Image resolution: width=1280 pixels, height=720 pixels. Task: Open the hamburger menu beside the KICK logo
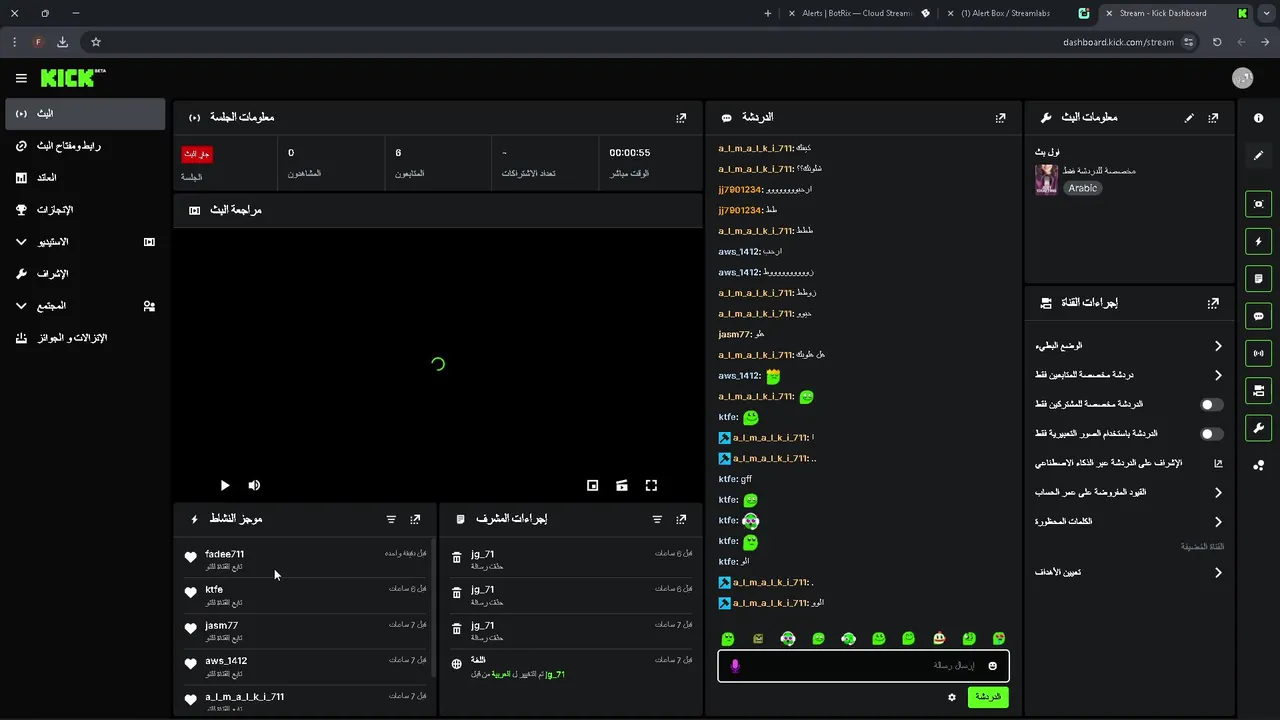21,78
